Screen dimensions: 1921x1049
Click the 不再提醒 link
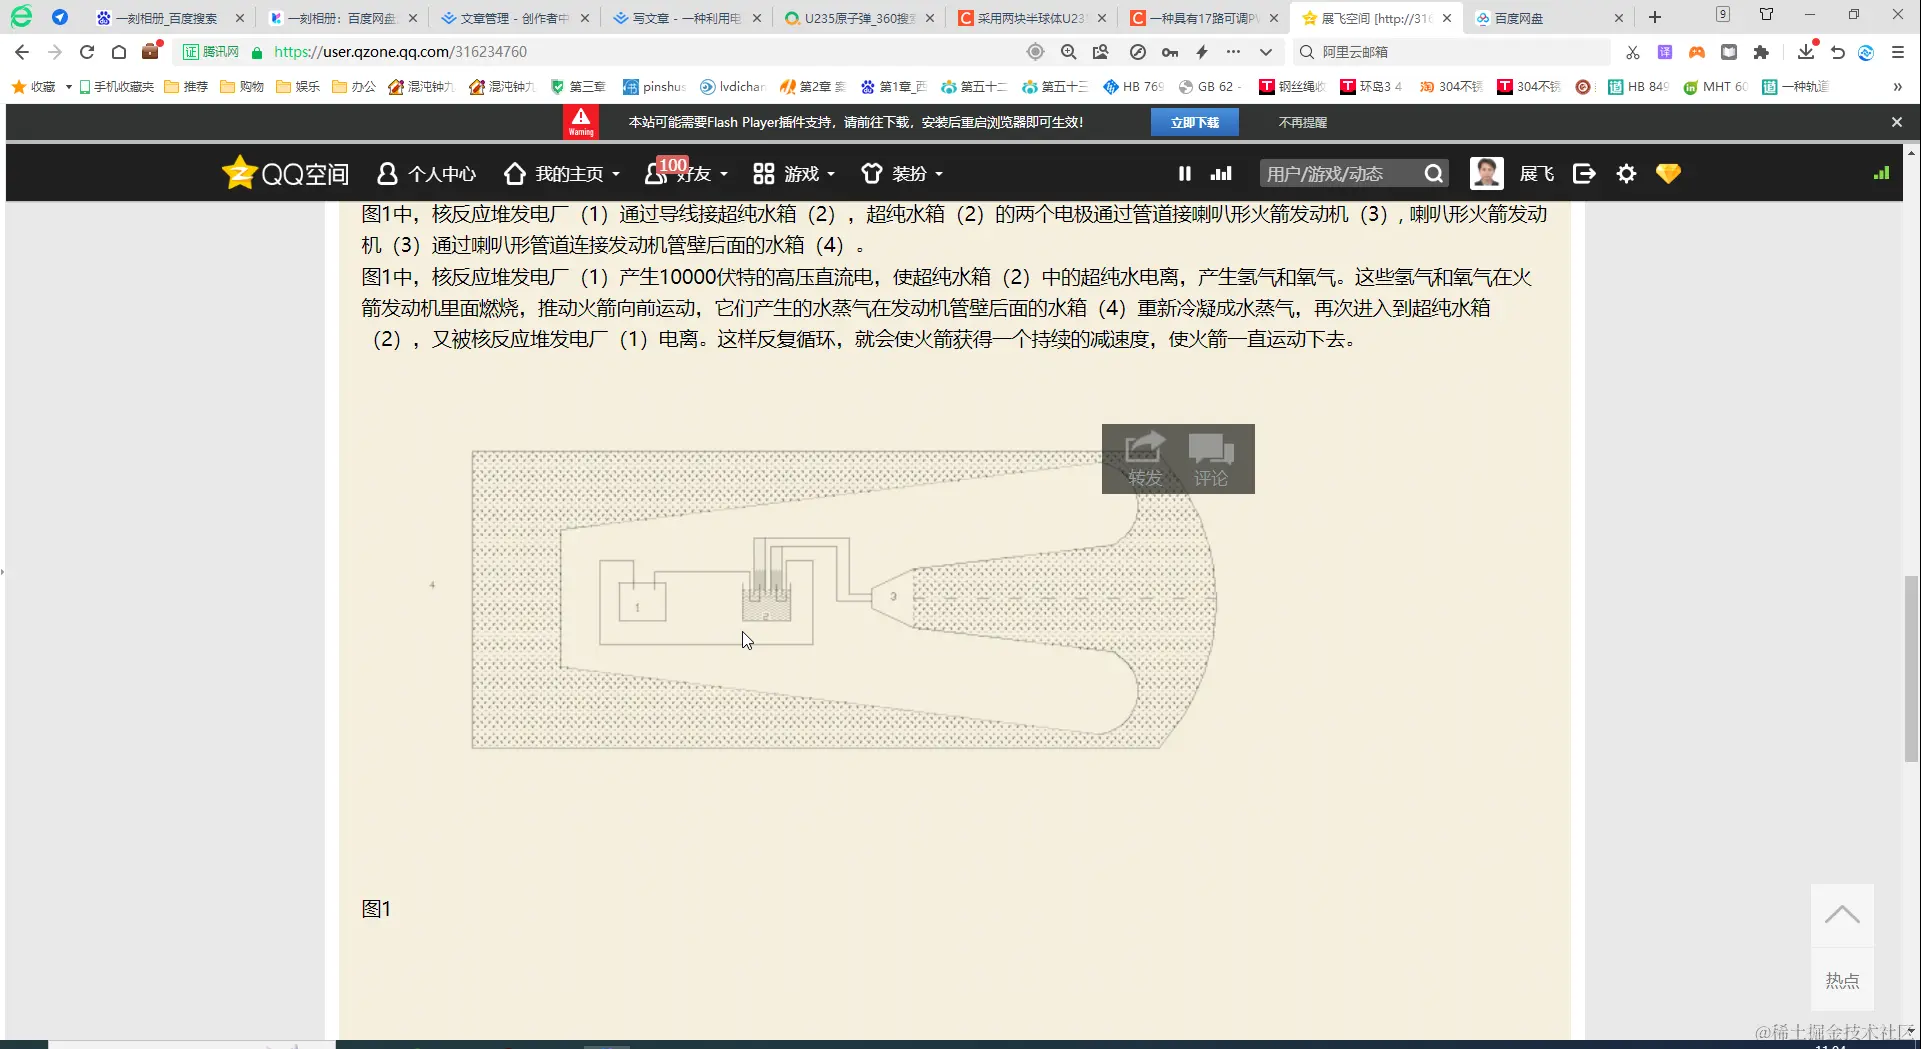(1300, 121)
